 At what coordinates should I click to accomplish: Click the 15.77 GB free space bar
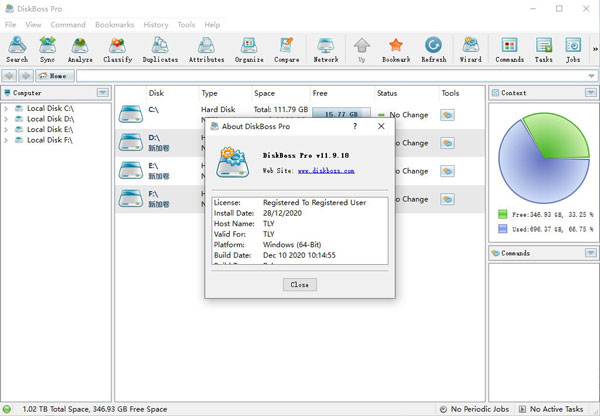tap(341, 113)
